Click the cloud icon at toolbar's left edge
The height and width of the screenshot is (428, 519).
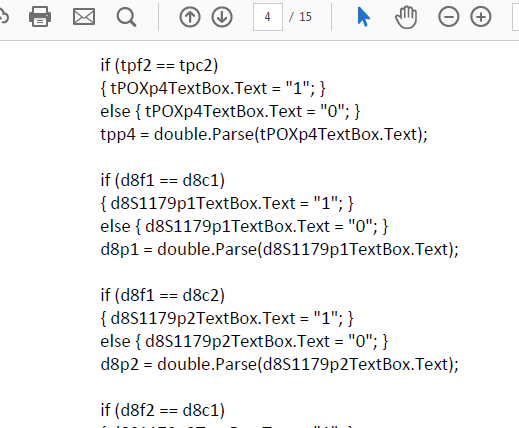tap(3, 17)
